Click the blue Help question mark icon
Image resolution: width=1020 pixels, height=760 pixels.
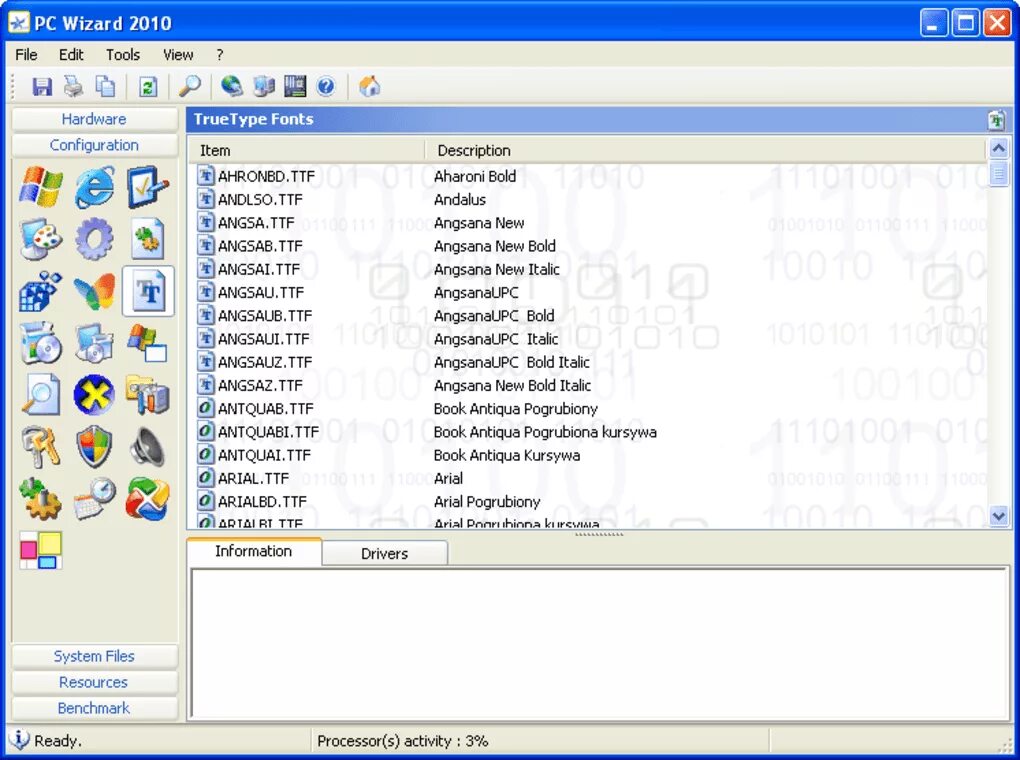click(326, 87)
